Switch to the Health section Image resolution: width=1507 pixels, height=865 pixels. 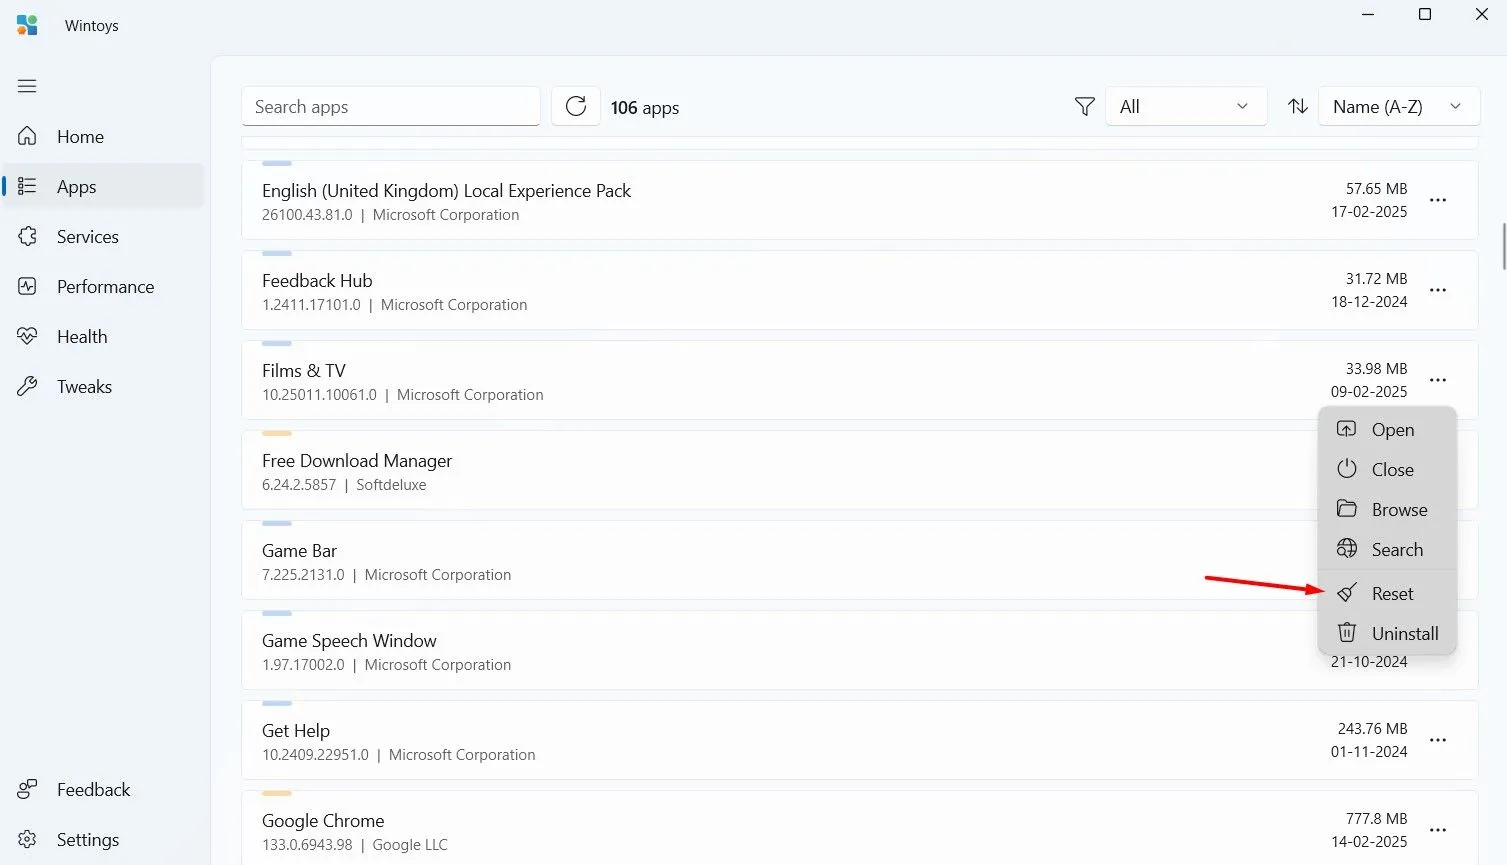click(103, 337)
